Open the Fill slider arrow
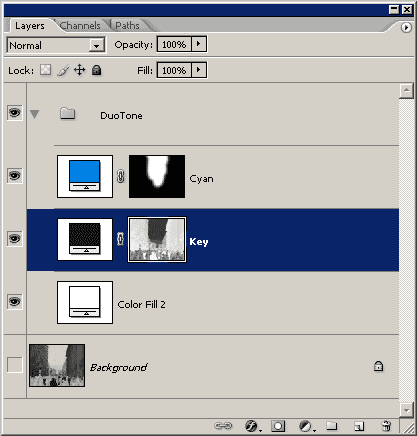 [x=199, y=70]
